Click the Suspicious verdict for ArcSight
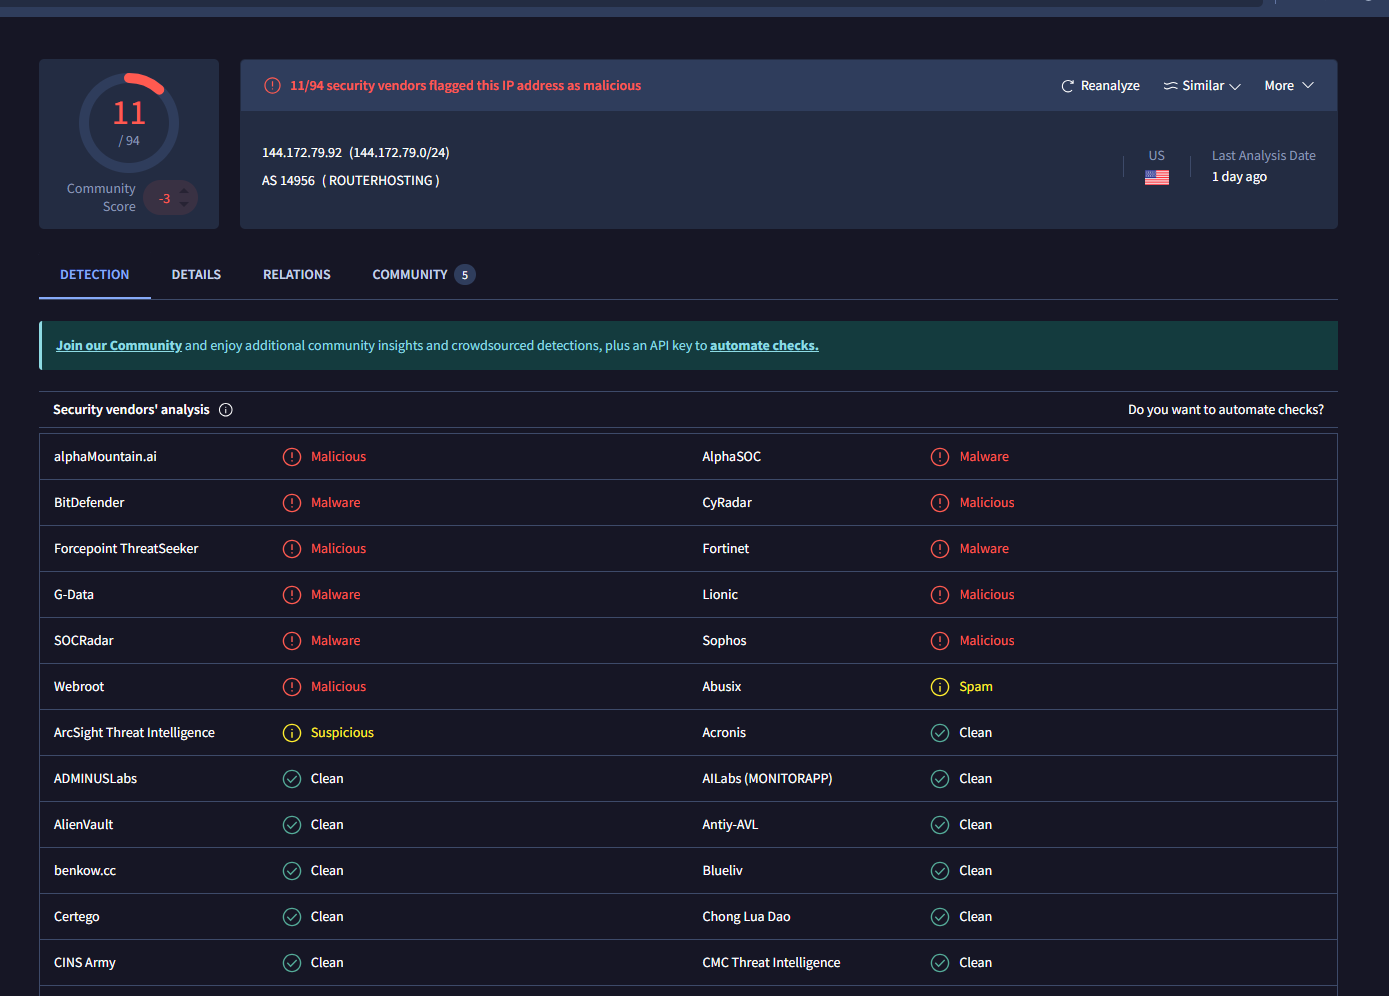The width and height of the screenshot is (1389, 996). click(x=342, y=733)
